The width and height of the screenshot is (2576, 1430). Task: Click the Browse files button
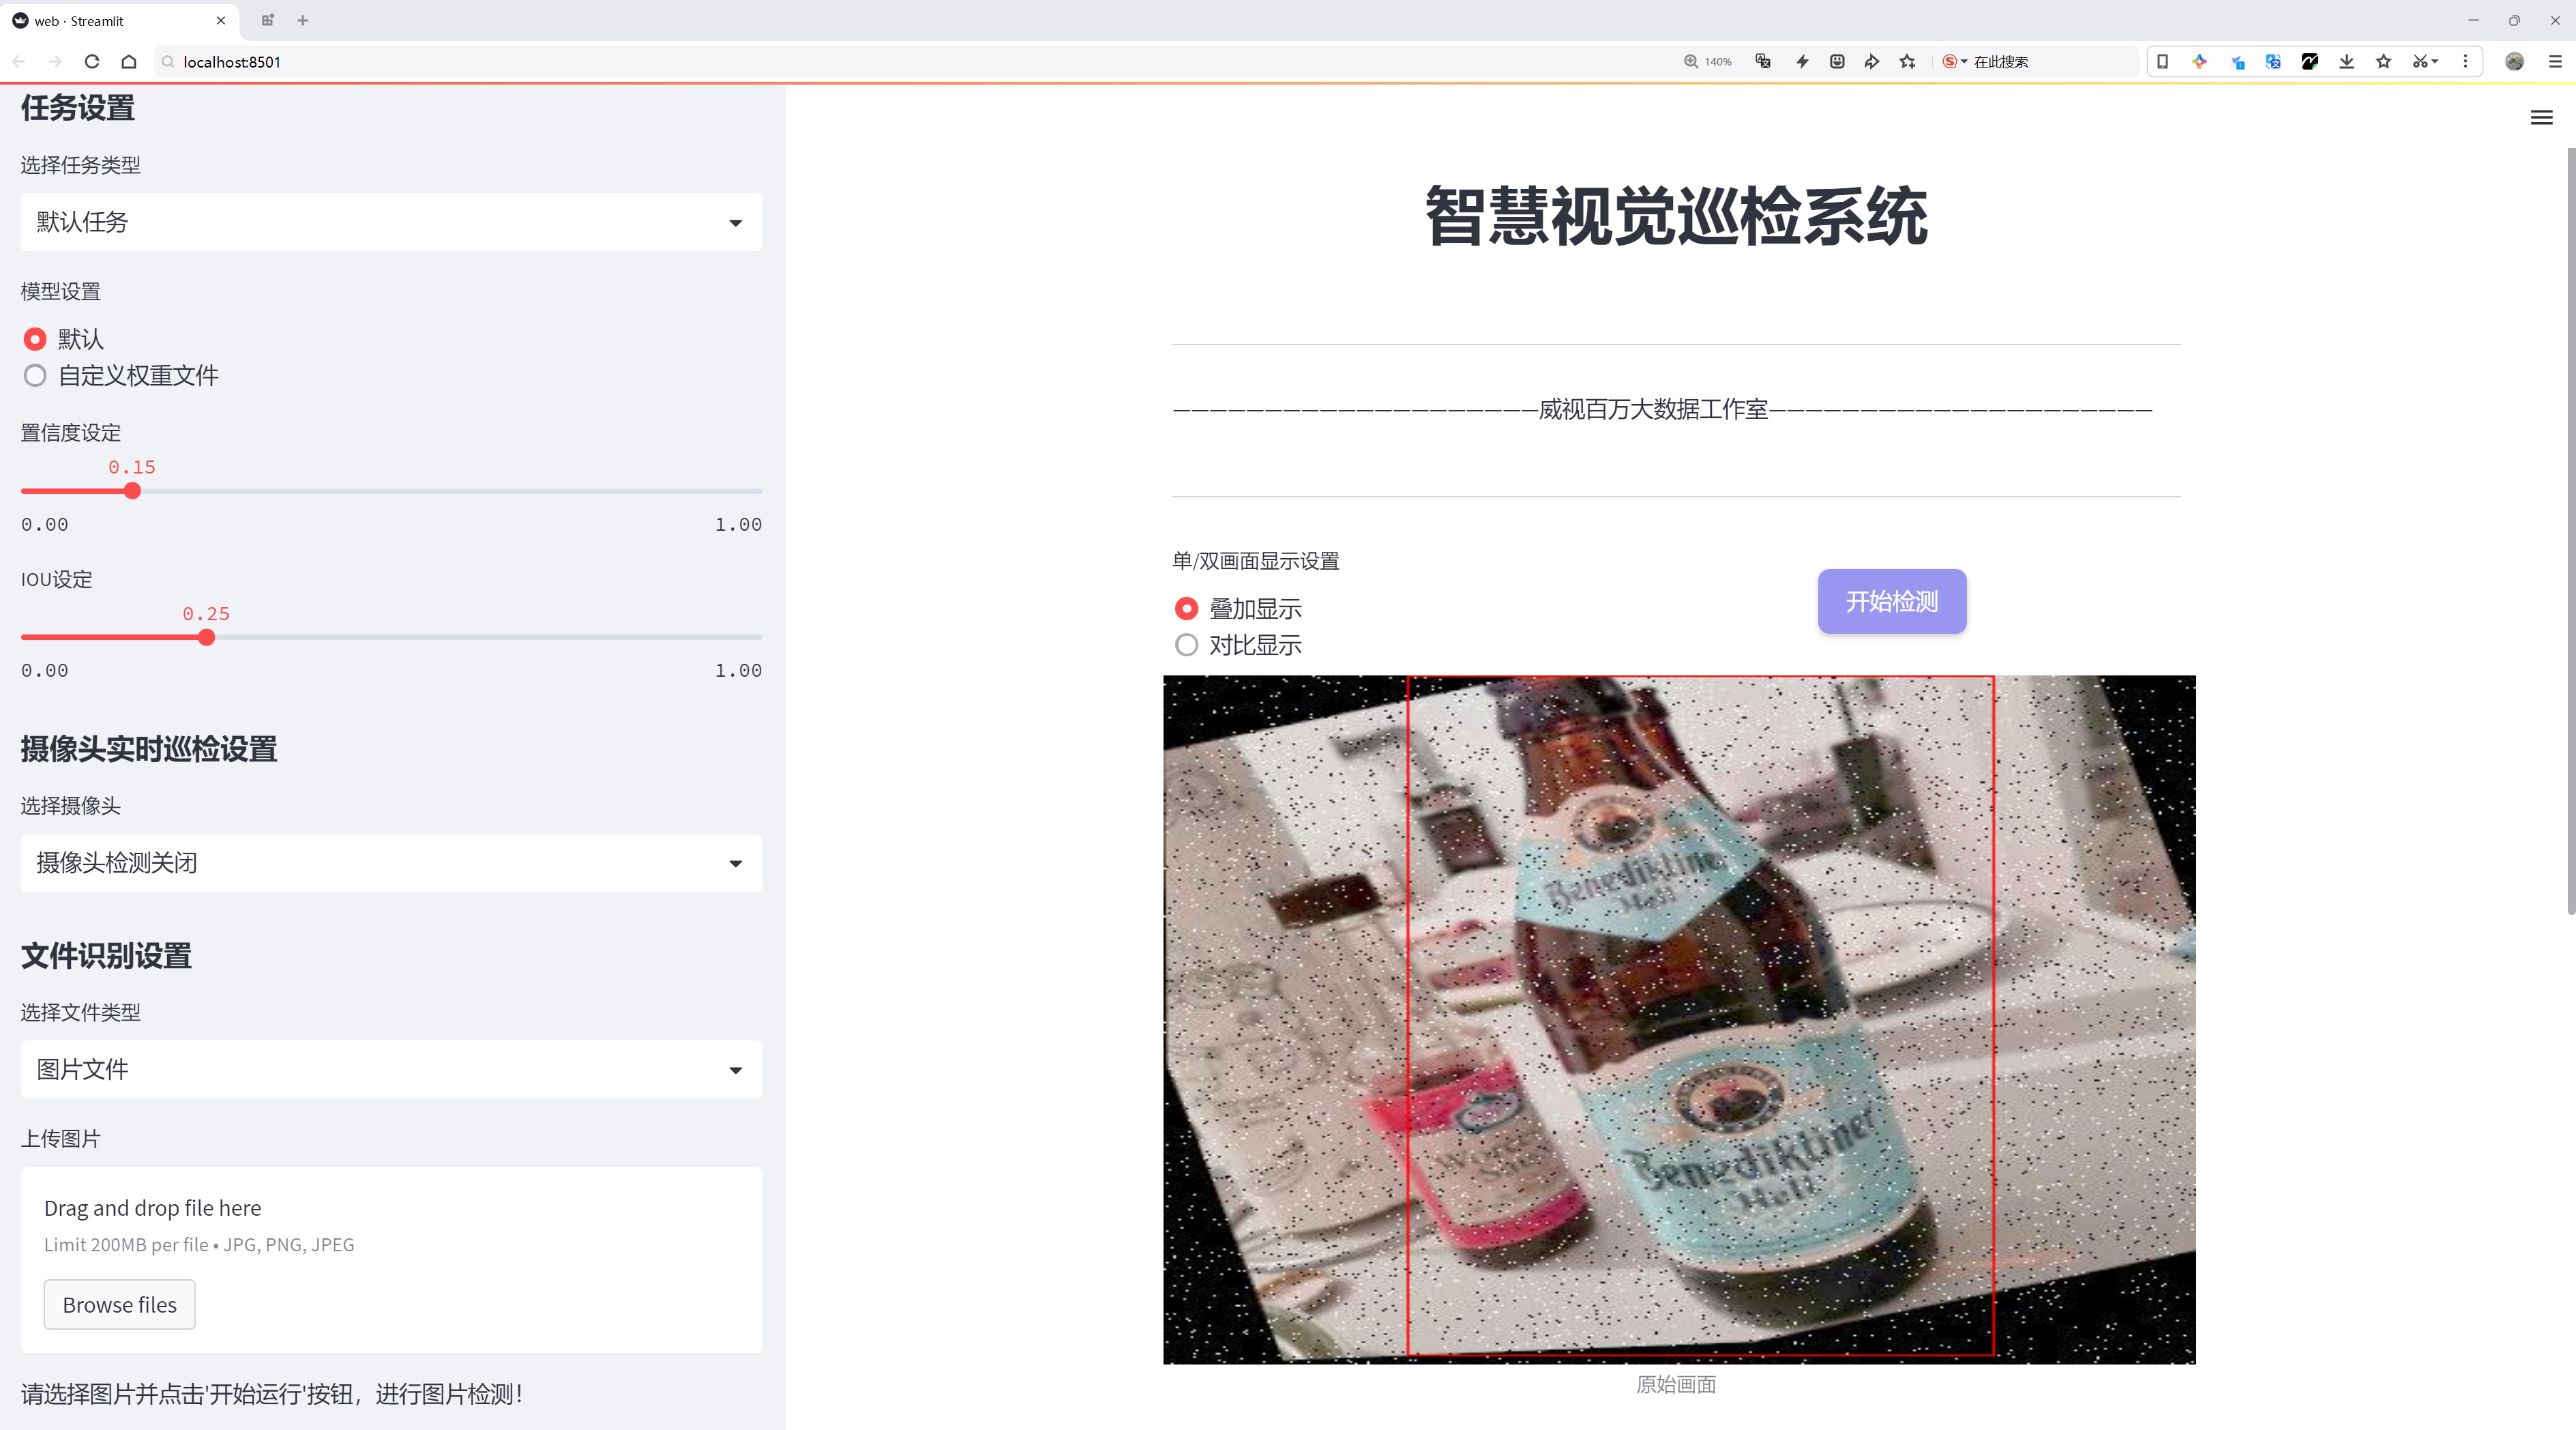coord(119,1305)
